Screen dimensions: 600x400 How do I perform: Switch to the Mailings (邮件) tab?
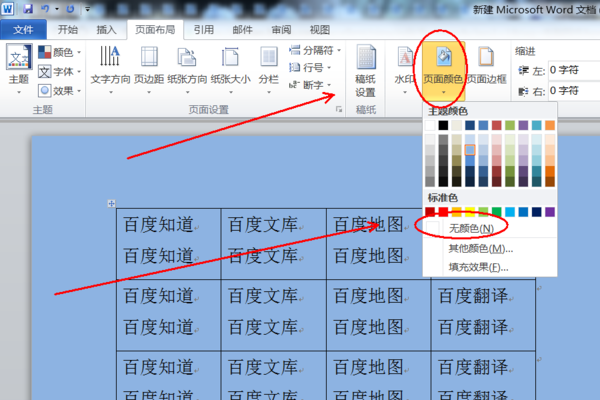pos(242,29)
